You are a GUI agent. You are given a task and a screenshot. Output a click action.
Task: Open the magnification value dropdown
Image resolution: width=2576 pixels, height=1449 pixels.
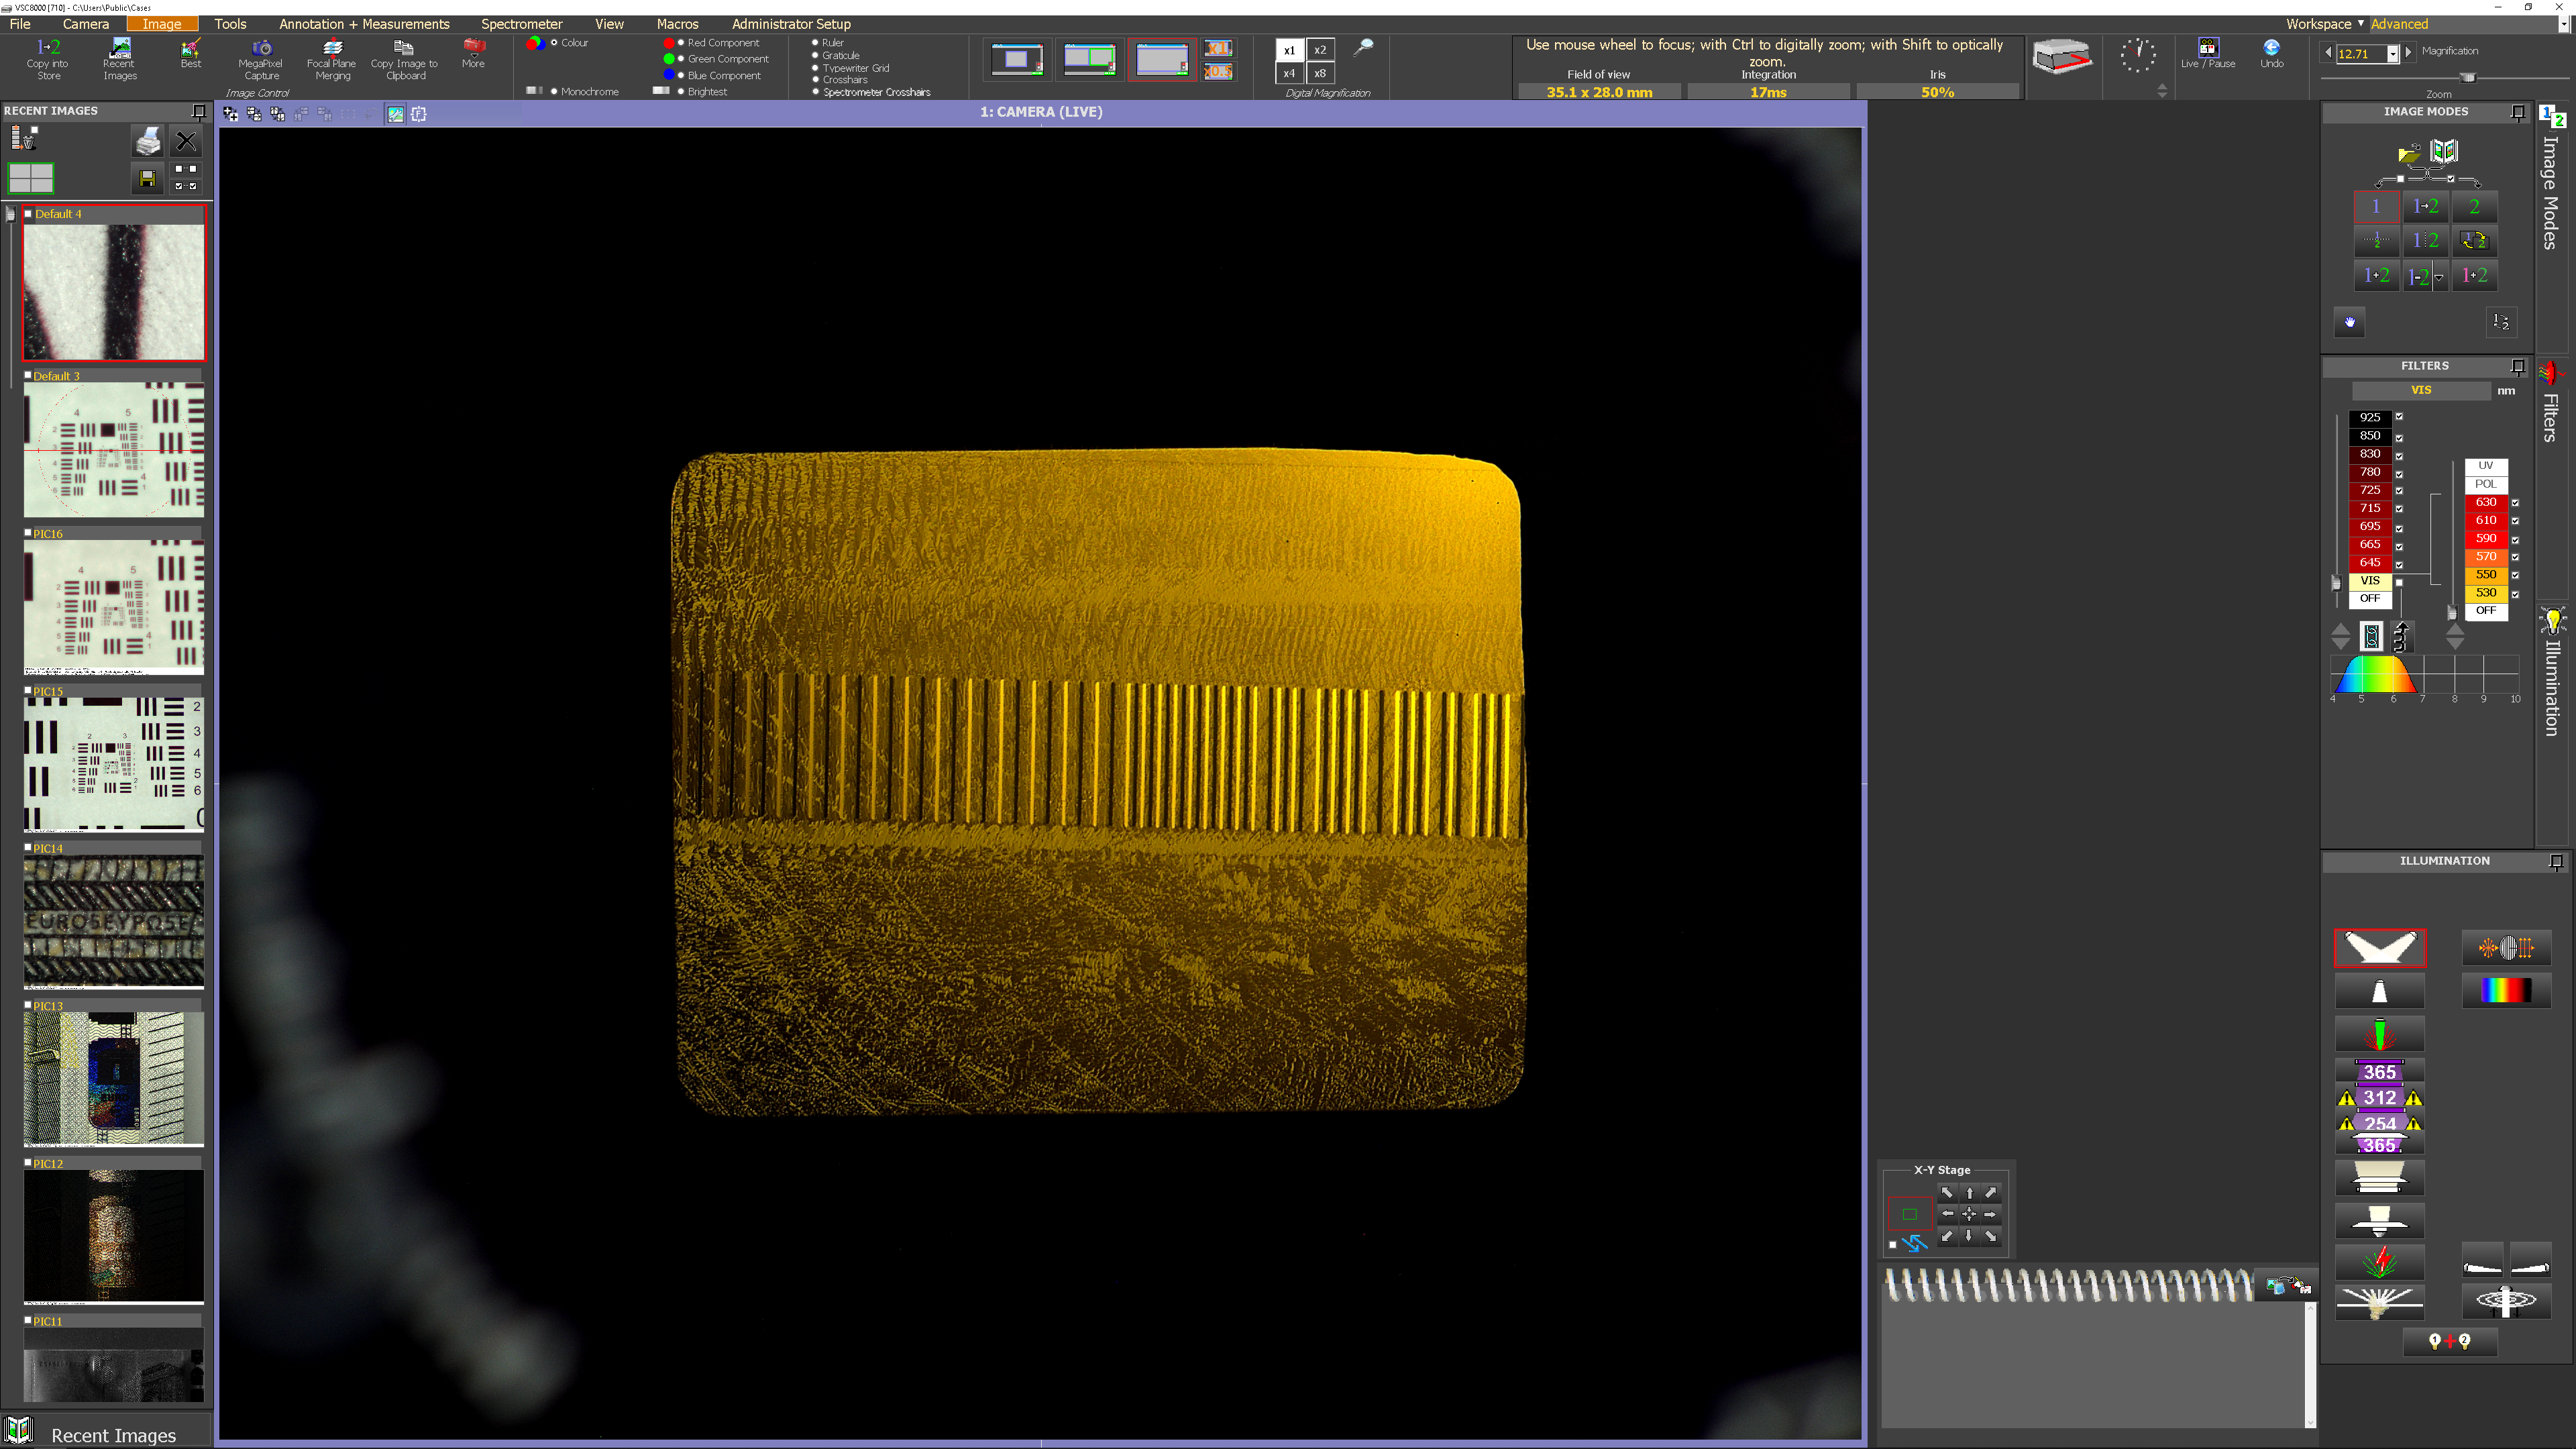click(x=2392, y=54)
